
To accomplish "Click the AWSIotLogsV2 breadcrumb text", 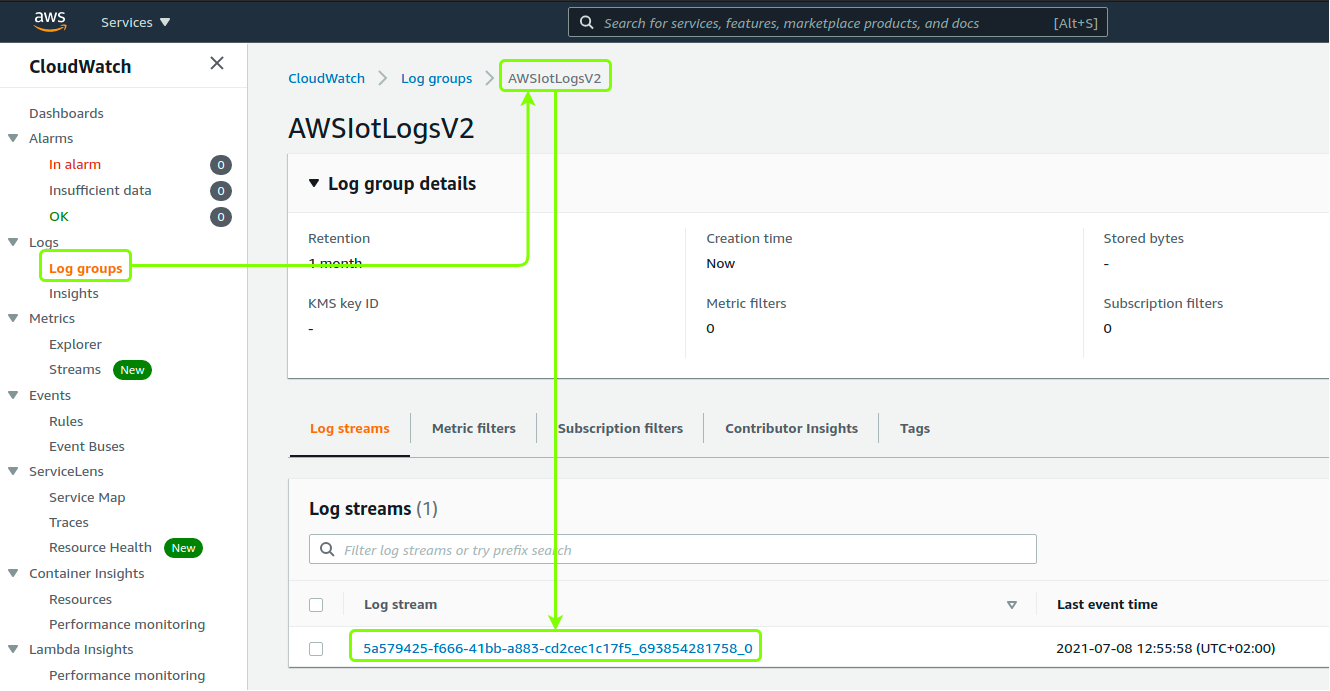I will pos(554,78).
